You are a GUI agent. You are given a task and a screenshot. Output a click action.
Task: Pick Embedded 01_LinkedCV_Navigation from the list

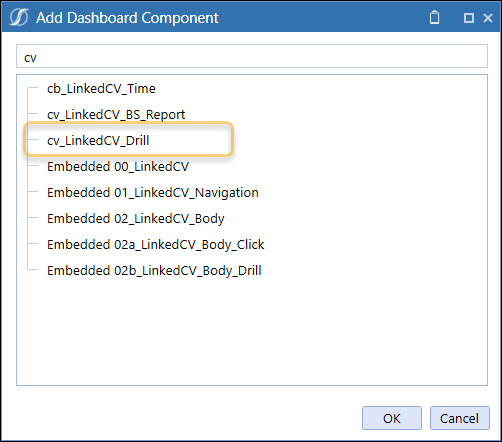pyautogui.click(x=153, y=193)
